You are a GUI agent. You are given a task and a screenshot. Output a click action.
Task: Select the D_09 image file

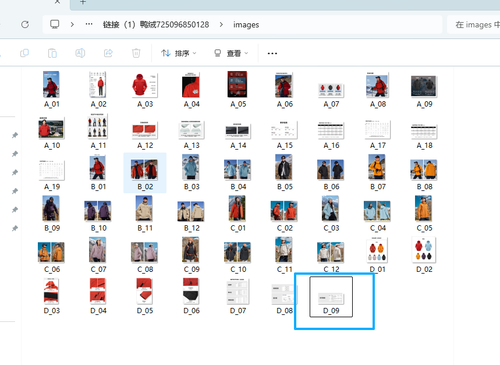tap(331, 297)
